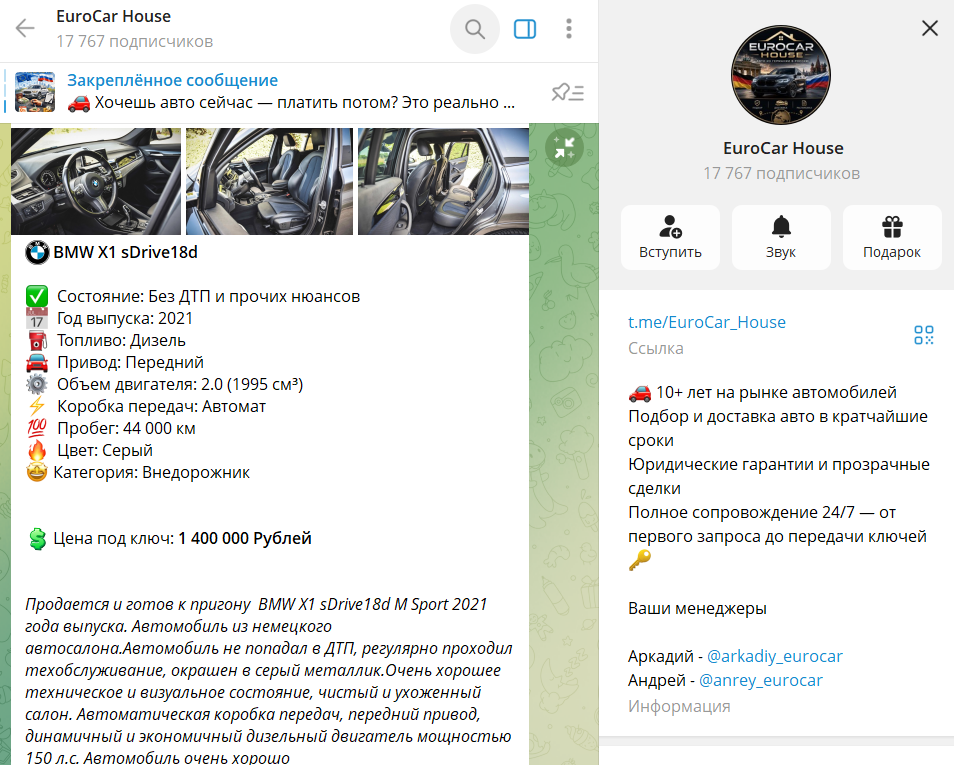Copy the t.me/EuroCar_House link
Screen dimensions: 954x765
coord(706,322)
